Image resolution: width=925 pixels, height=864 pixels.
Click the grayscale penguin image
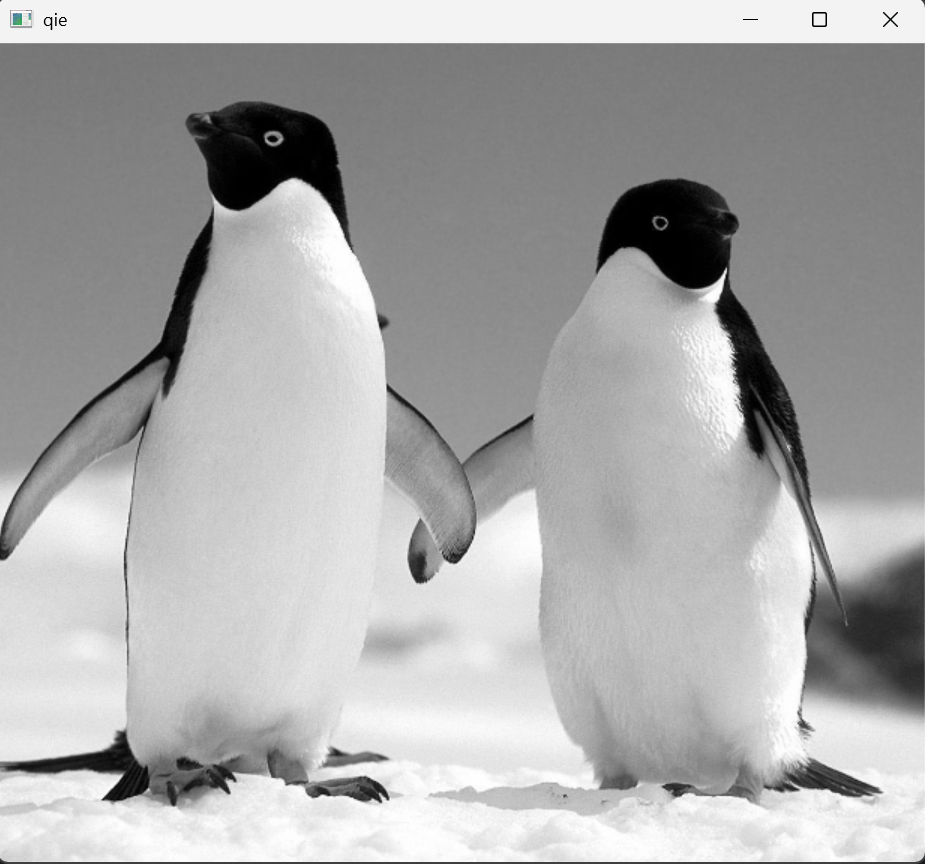pyautogui.click(x=462, y=452)
